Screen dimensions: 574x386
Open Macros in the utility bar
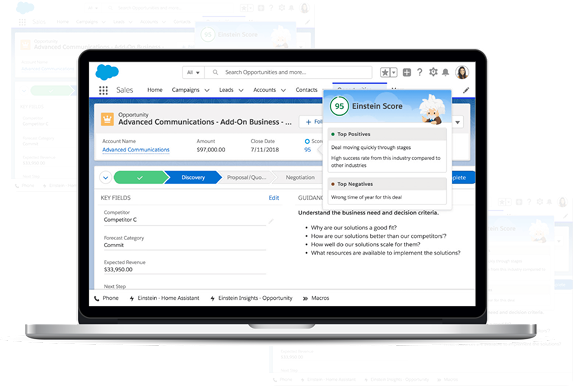pos(316,298)
